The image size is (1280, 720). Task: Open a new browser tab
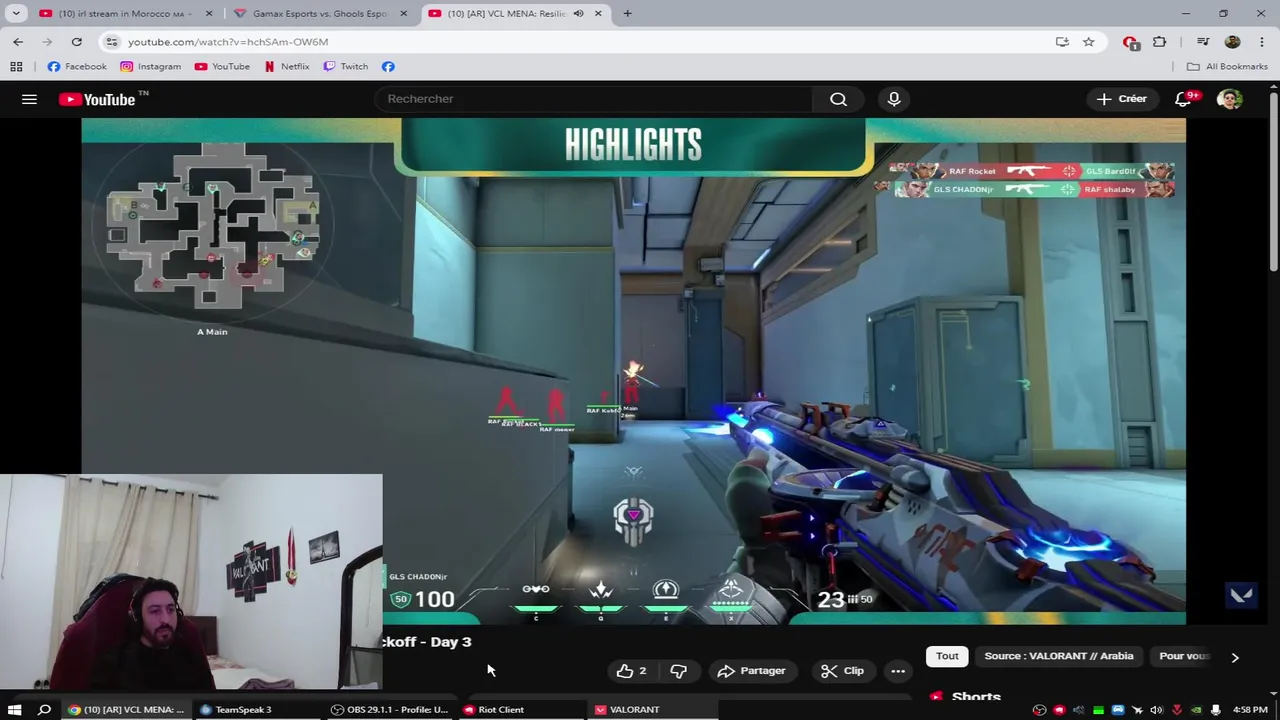pyautogui.click(x=627, y=13)
